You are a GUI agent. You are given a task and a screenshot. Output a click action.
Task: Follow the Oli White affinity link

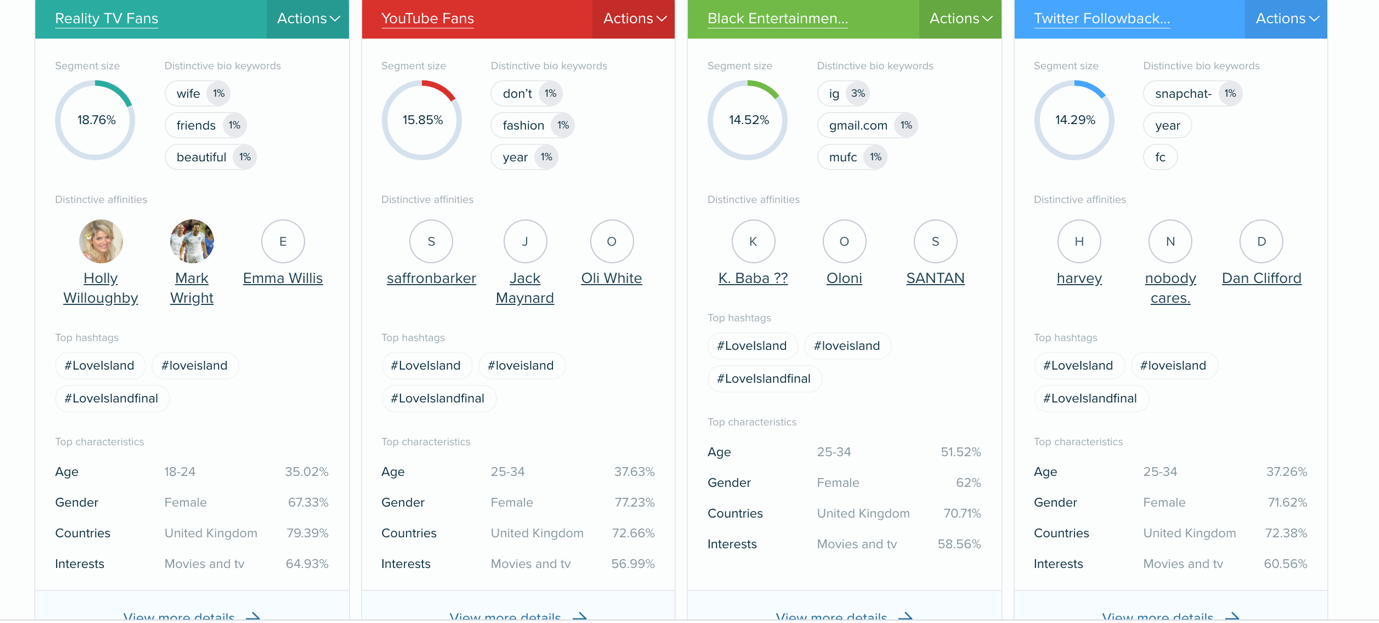[611, 278]
